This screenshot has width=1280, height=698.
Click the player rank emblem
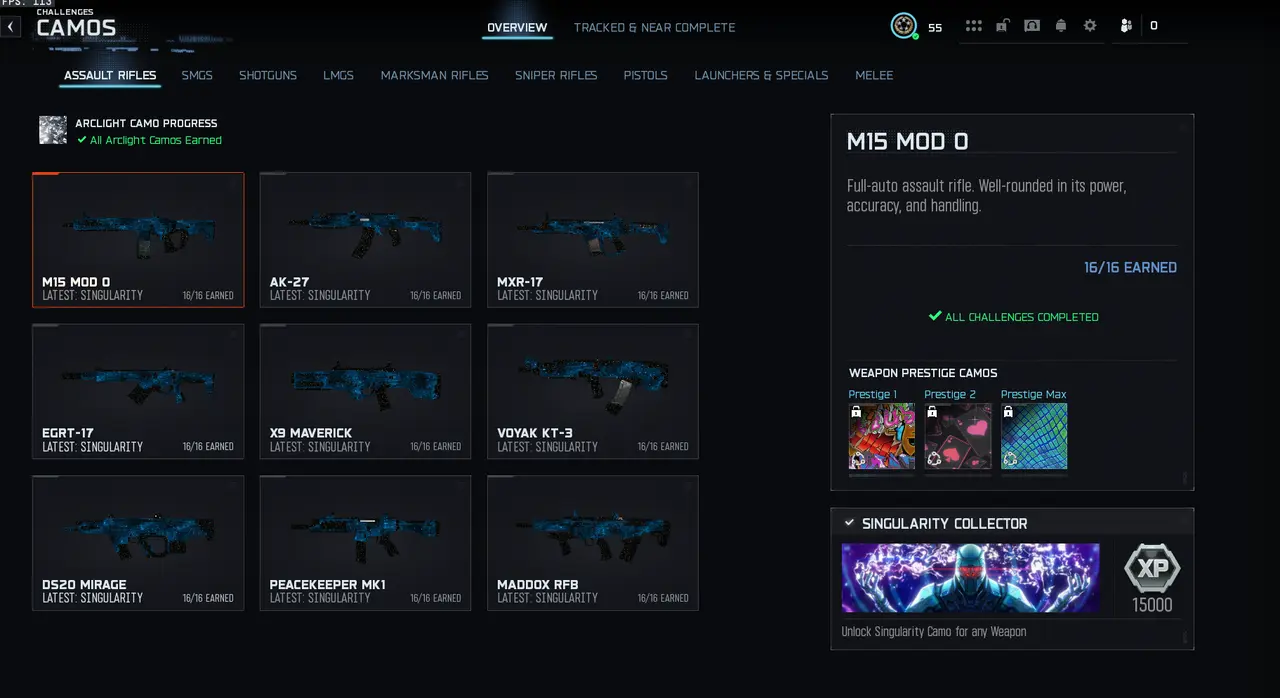pyautogui.click(x=904, y=26)
